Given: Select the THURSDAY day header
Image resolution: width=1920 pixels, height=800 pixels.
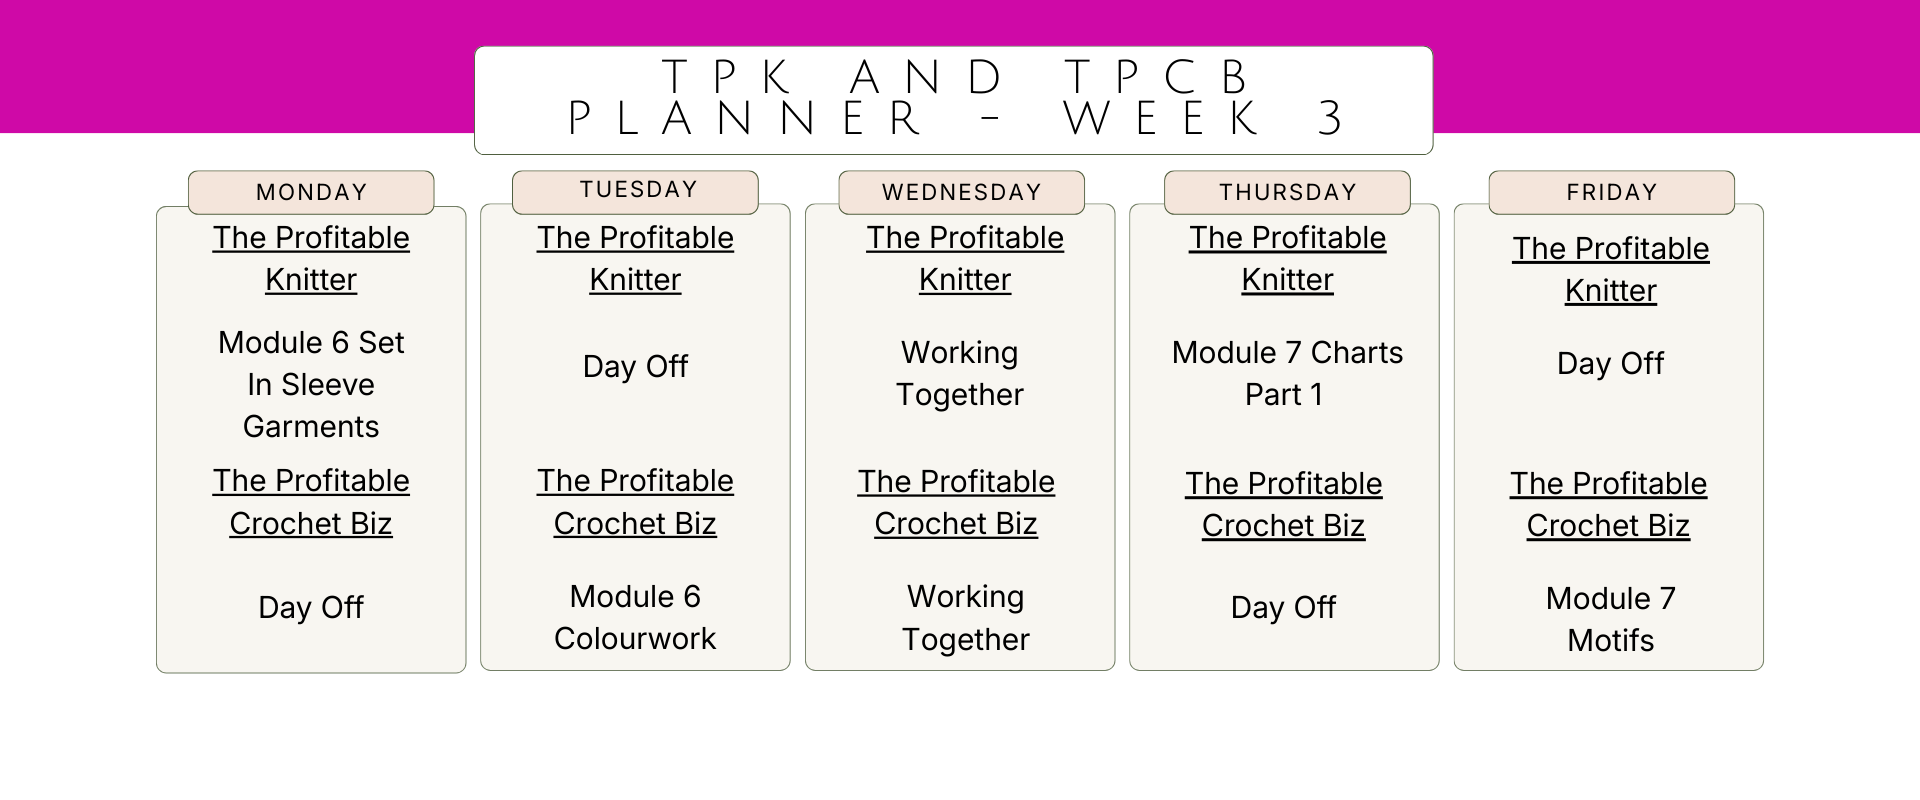Looking at the screenshot, I should 1287,192.
